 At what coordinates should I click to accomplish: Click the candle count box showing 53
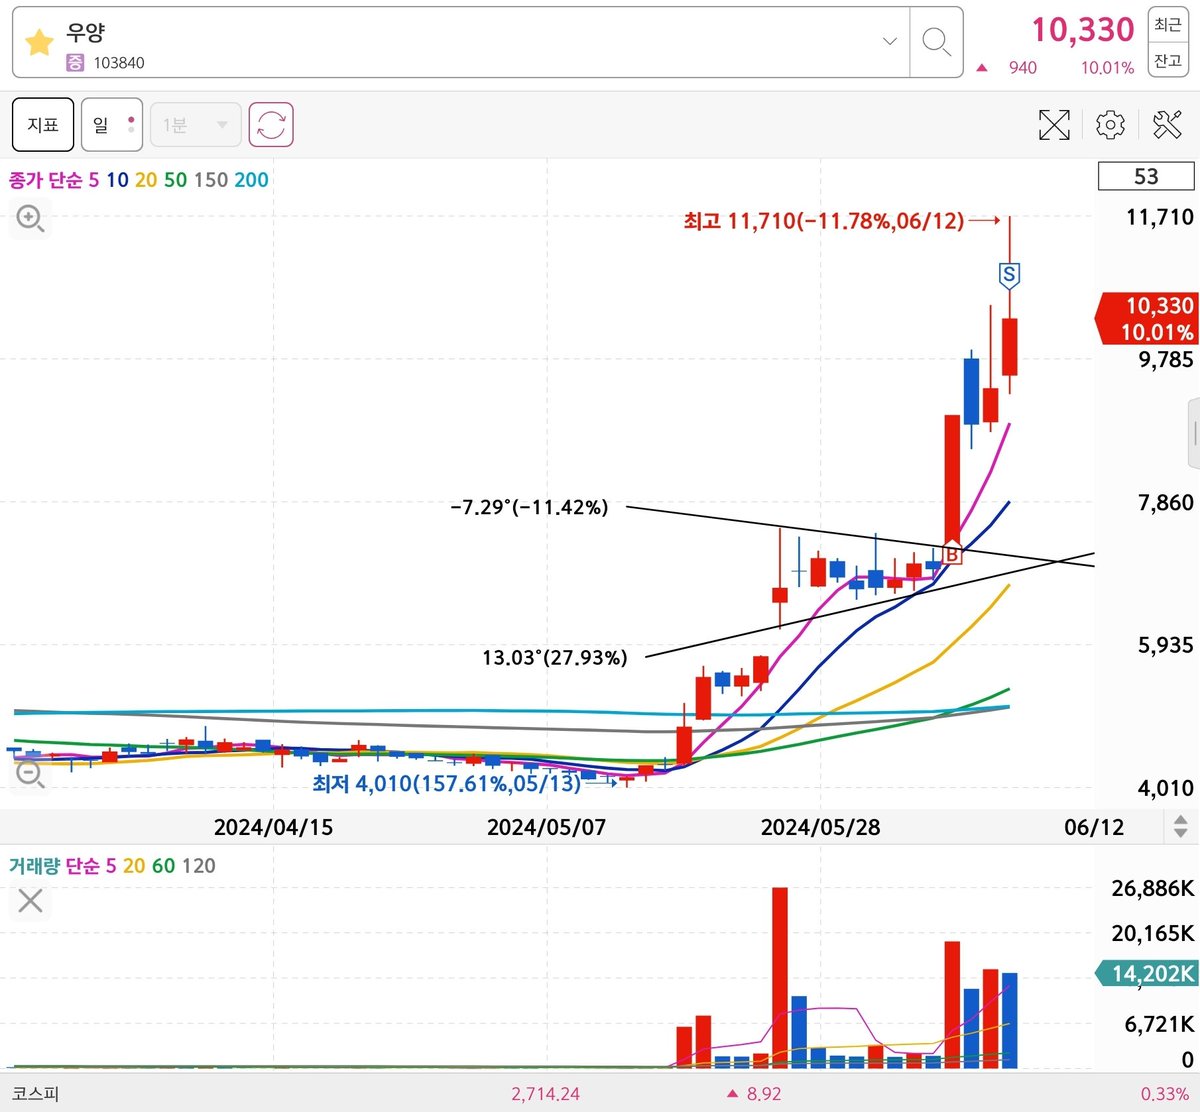pyautogui.click(x=1146, y=176)
